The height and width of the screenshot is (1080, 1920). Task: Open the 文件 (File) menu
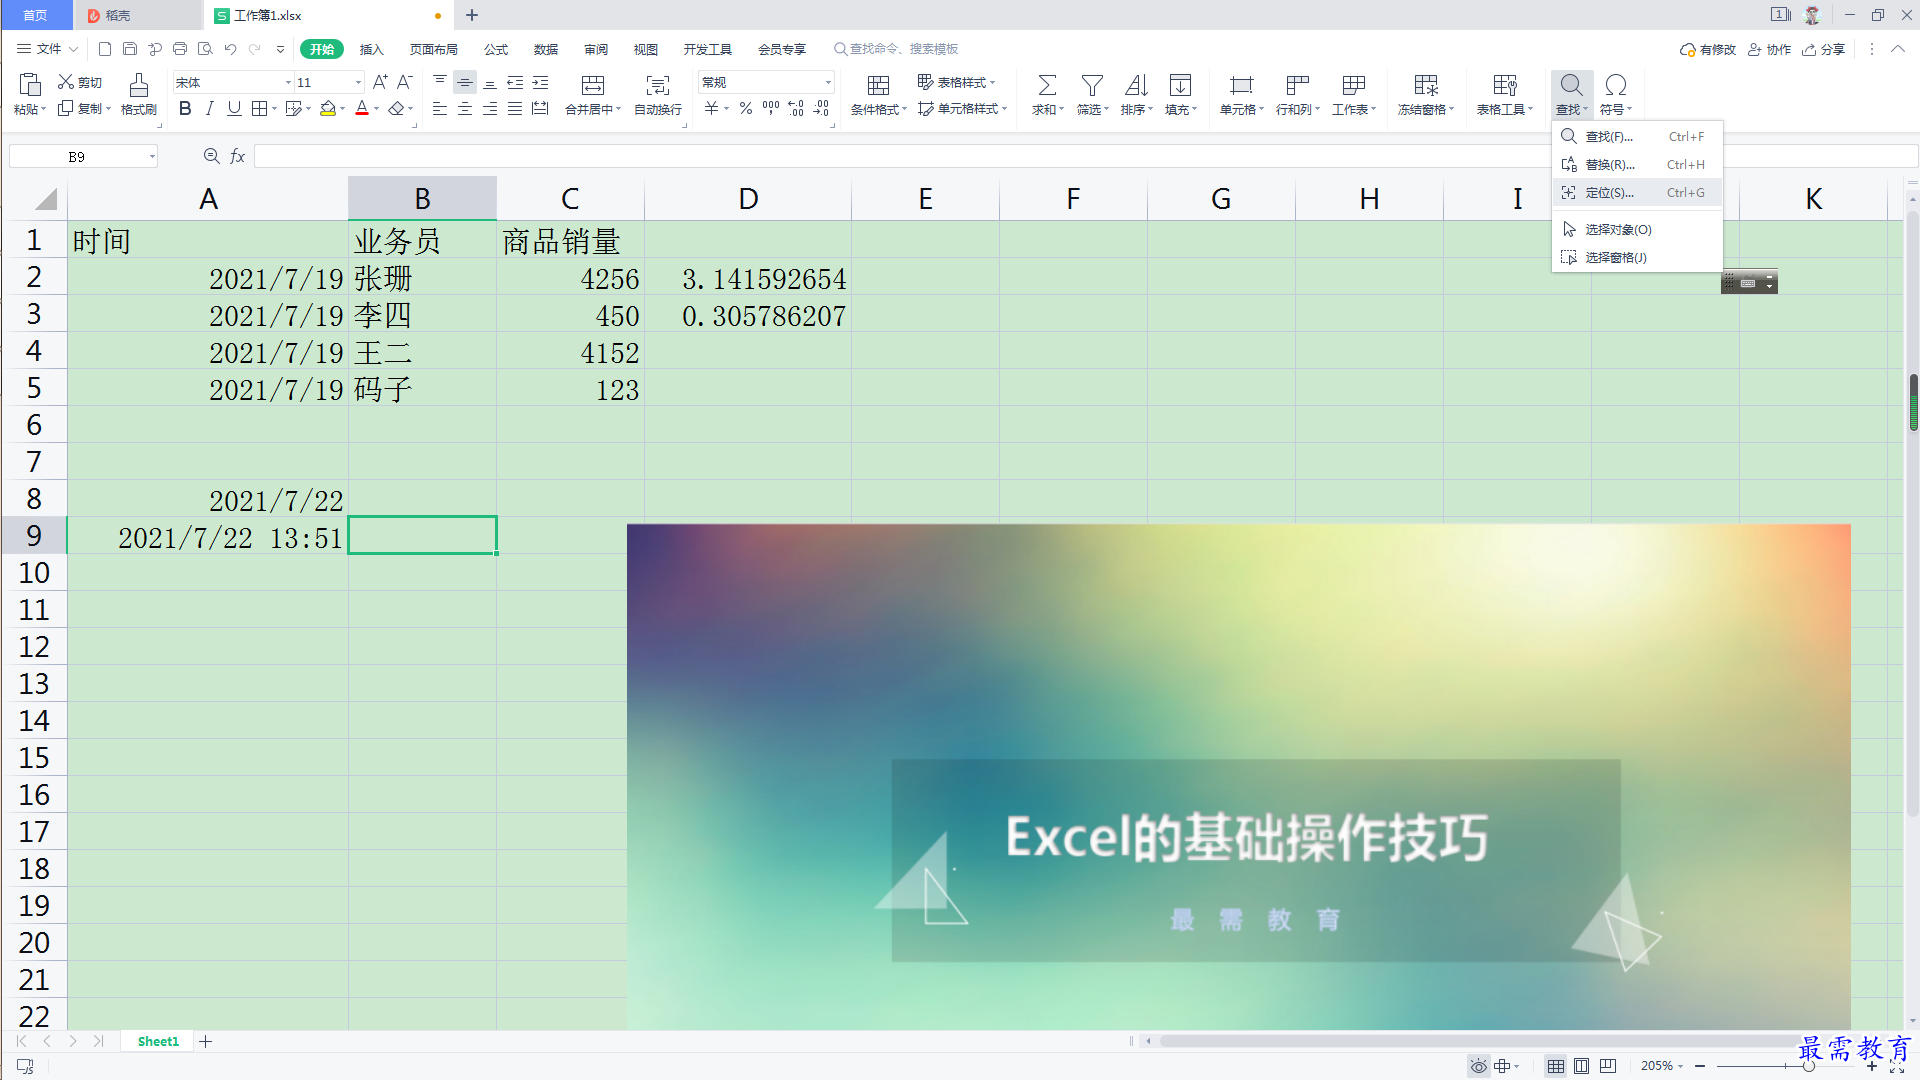[x=47, y=49]
